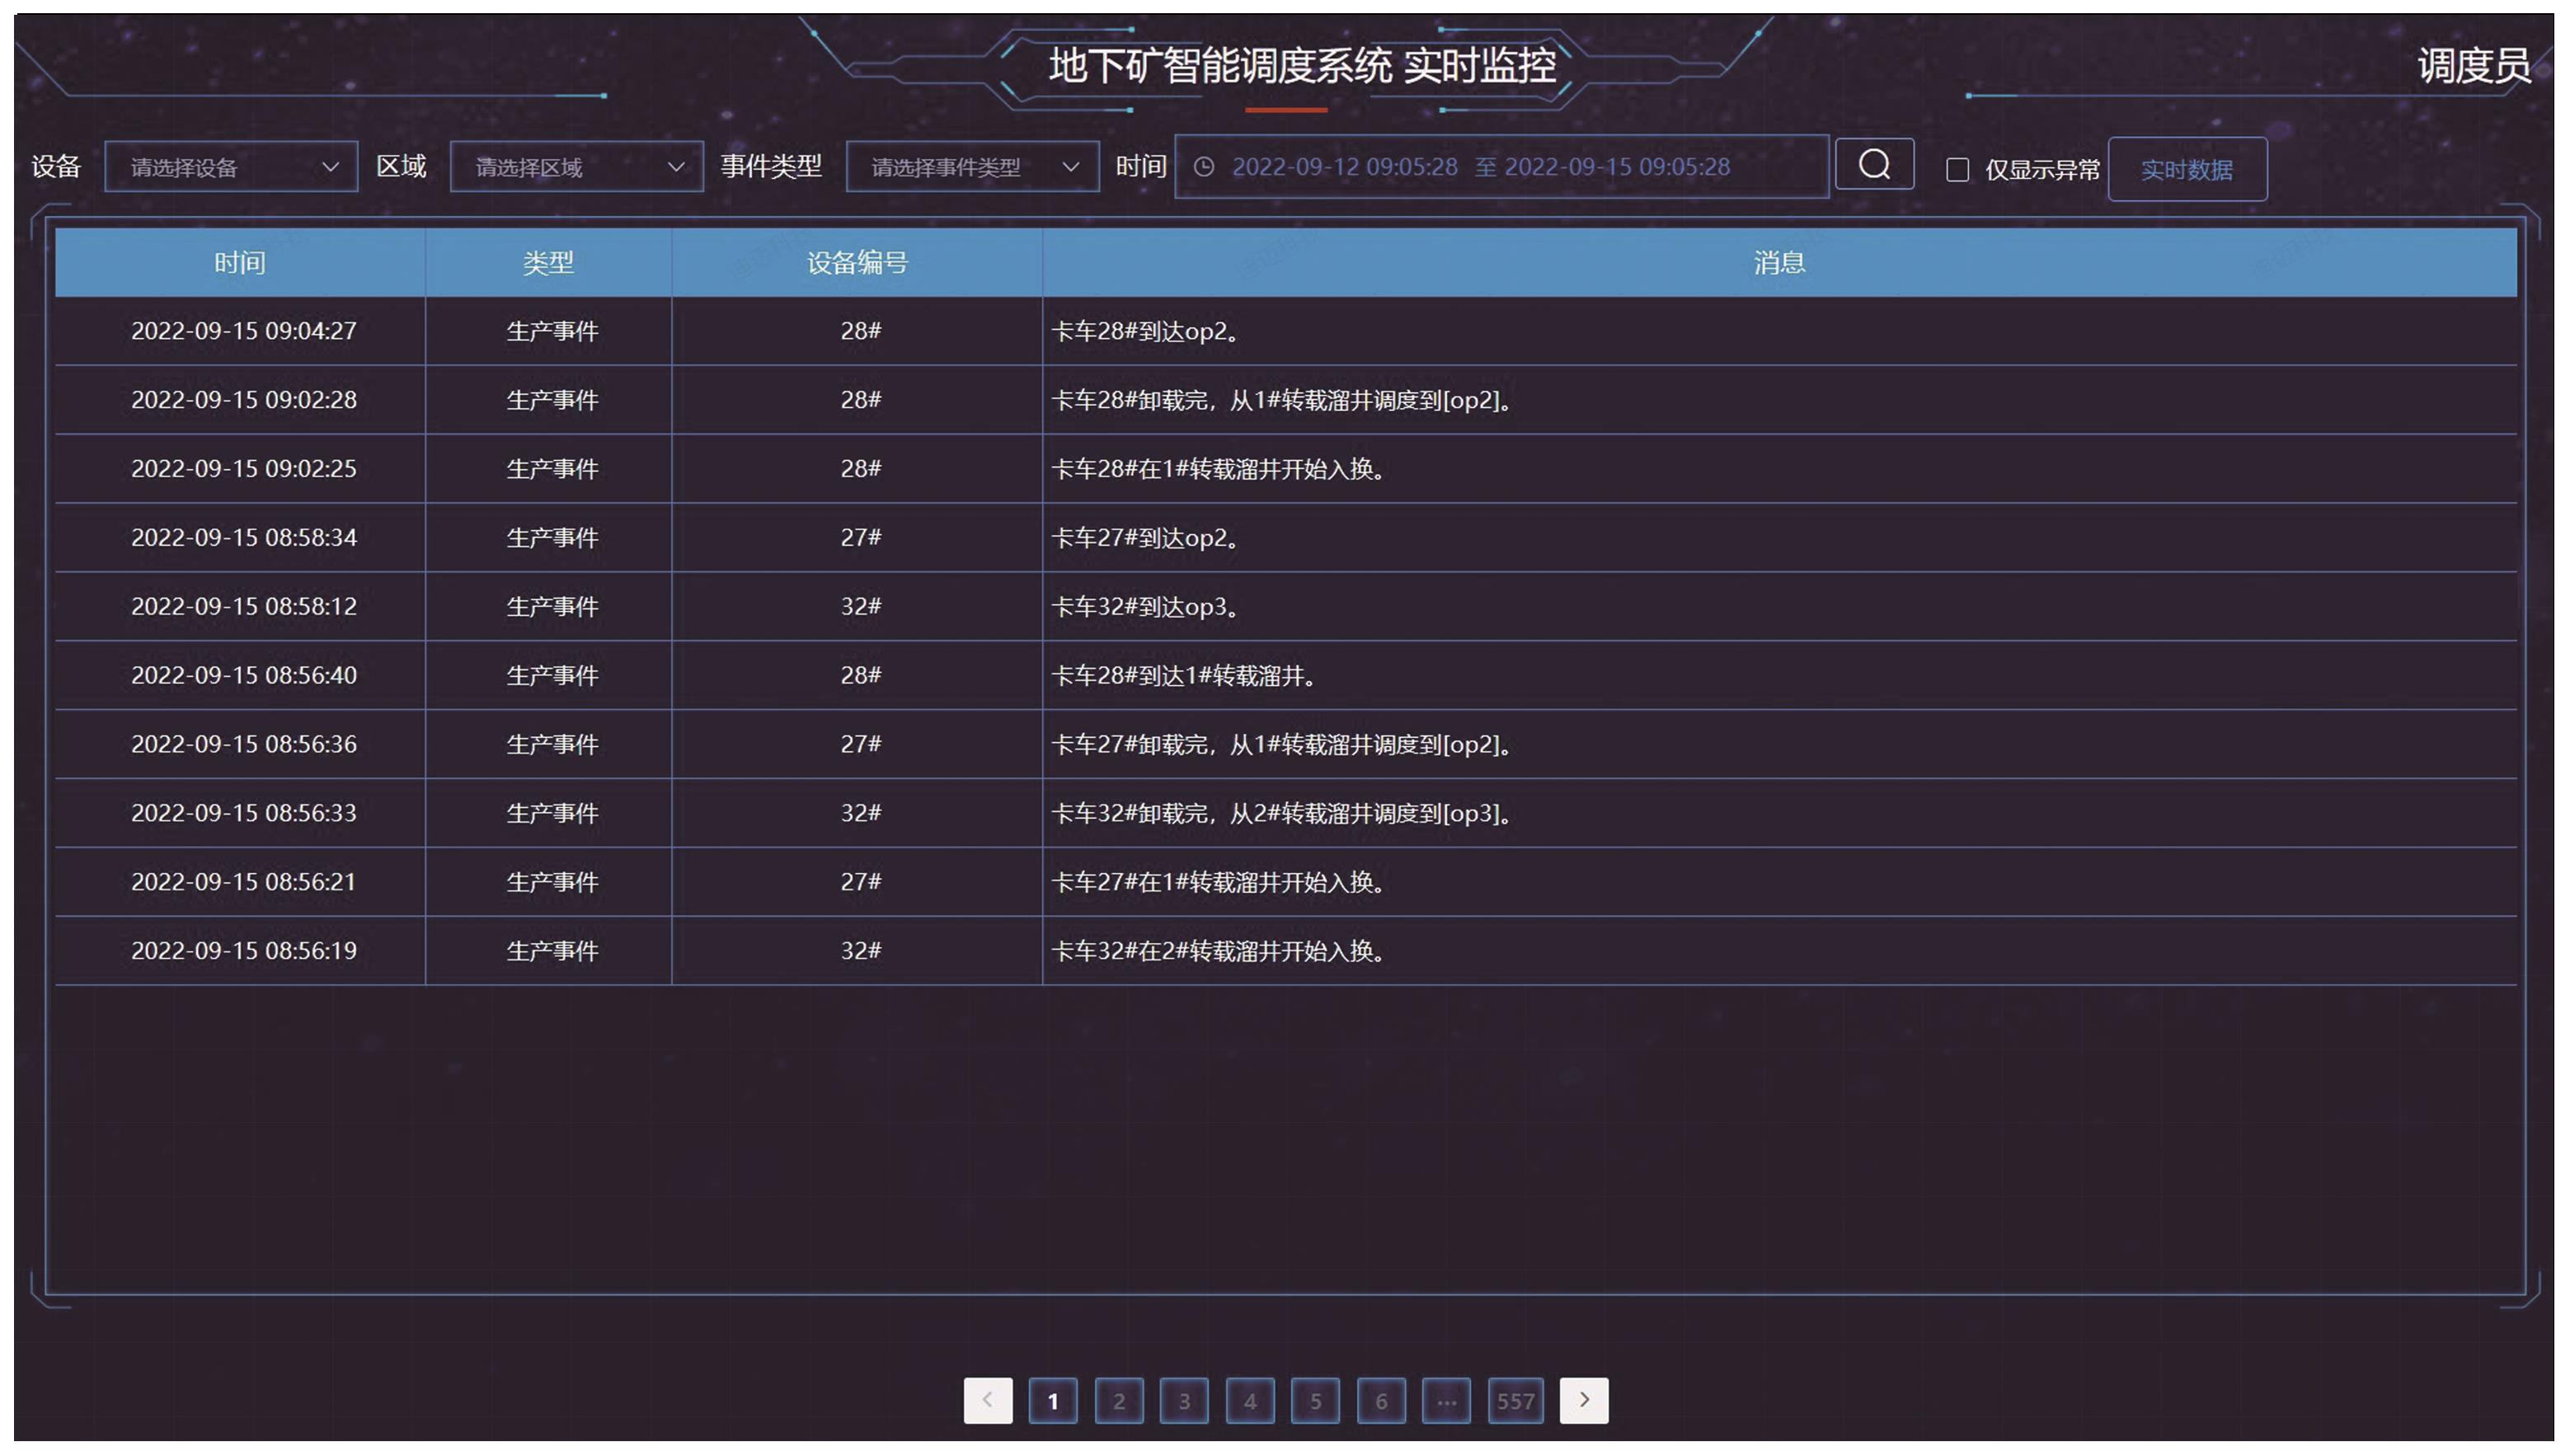The width and height of the screenshot is (2570, 1456).
Task: Select page 4 in pagination
Action: click(x=1249, y=1401)
